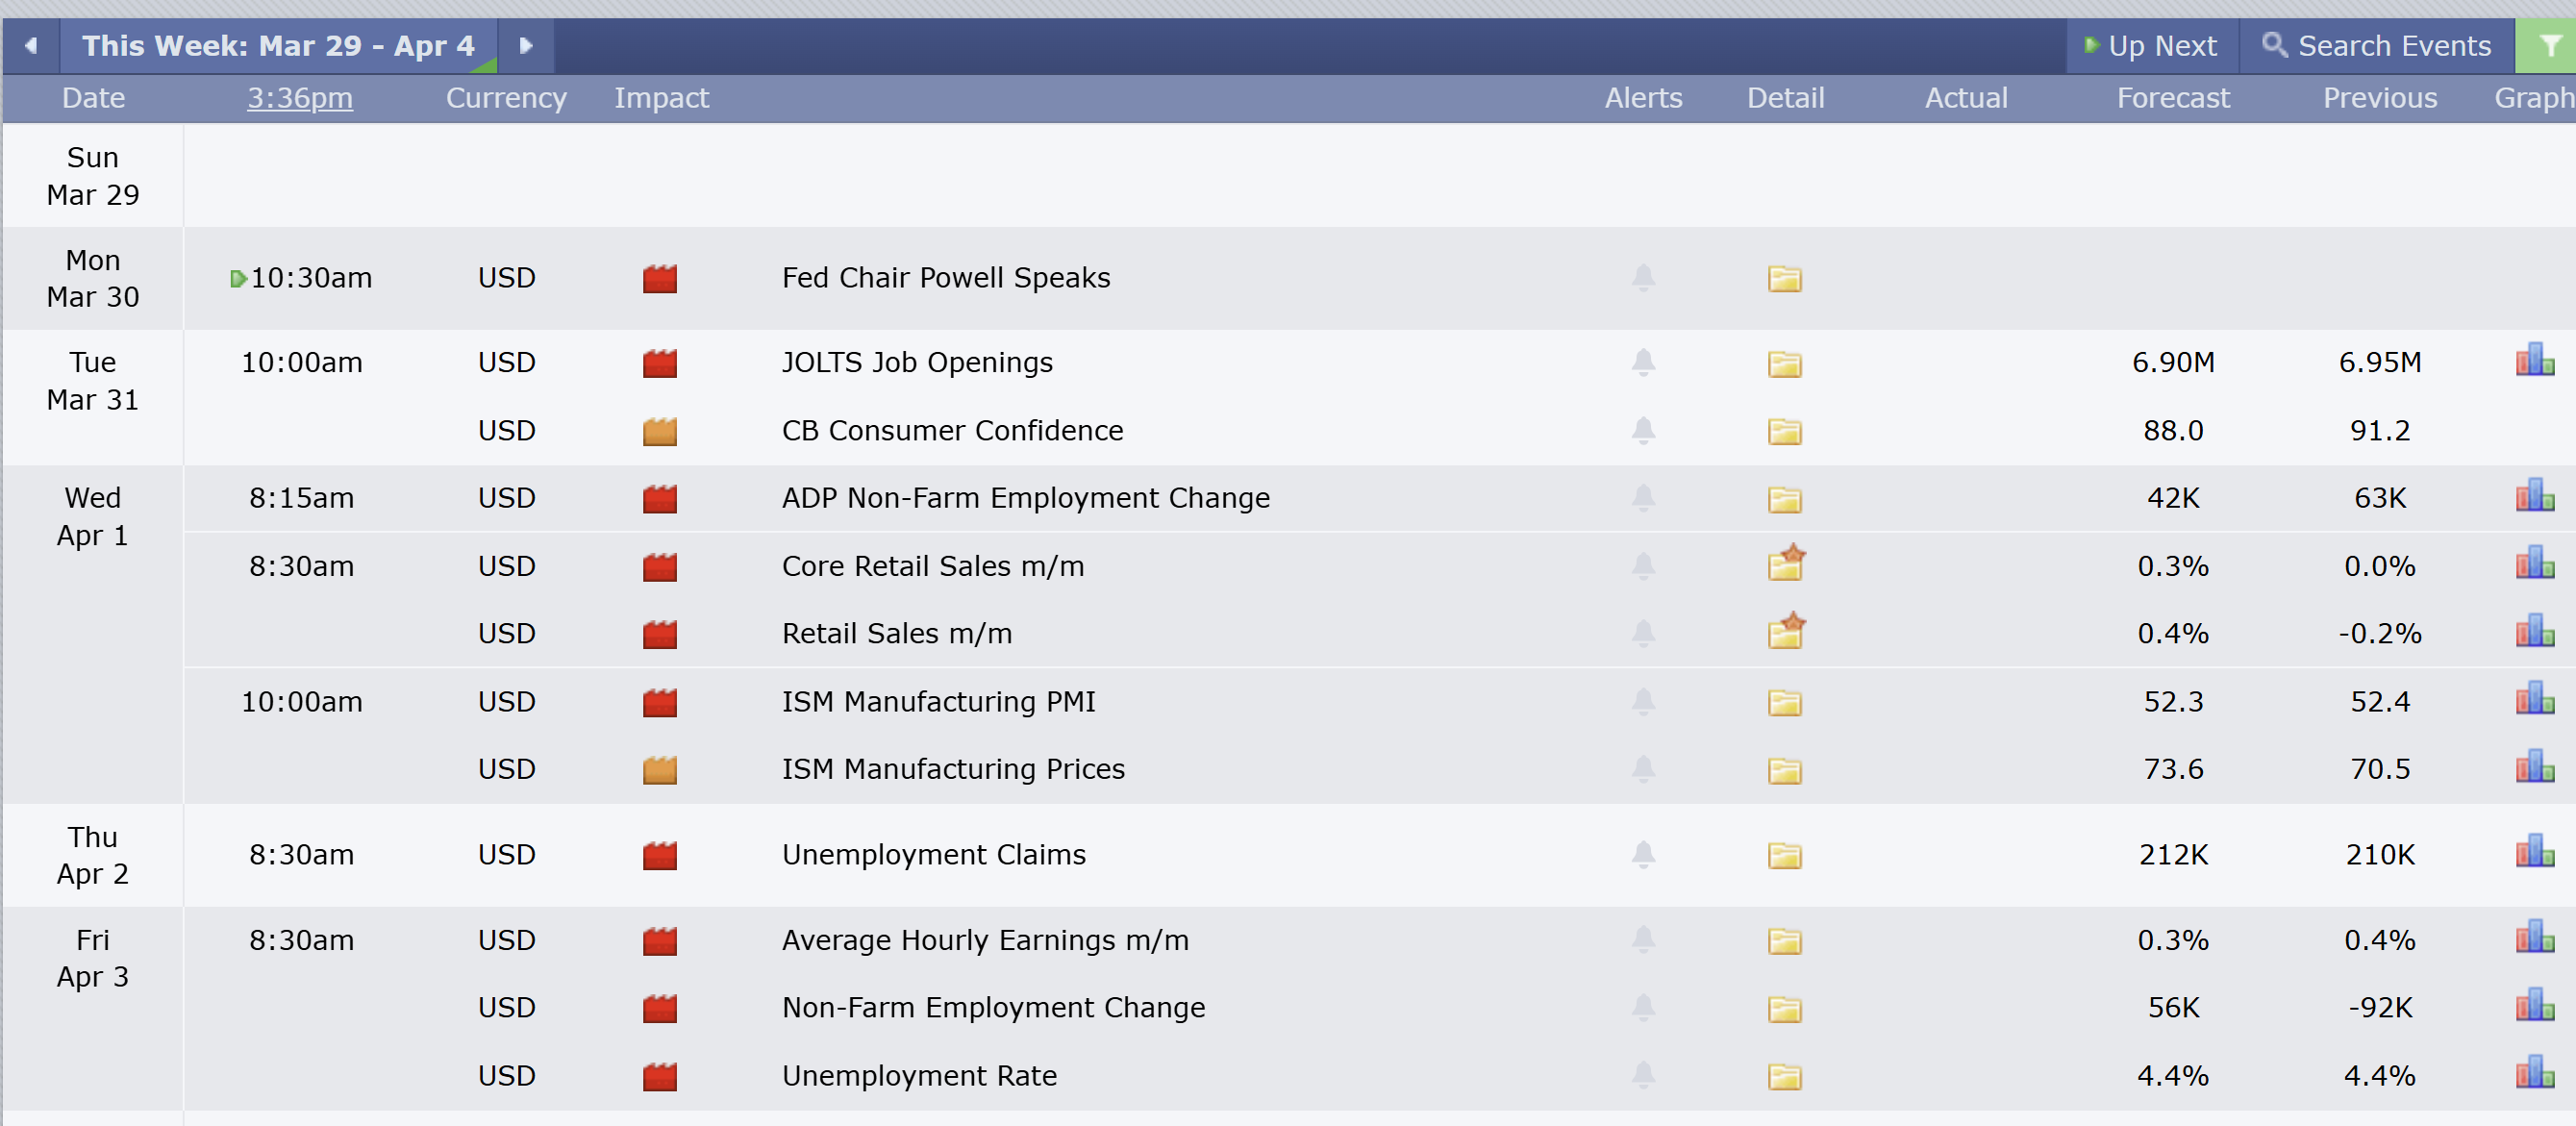
Task: Open This Week date range selector
Action: 278,46
